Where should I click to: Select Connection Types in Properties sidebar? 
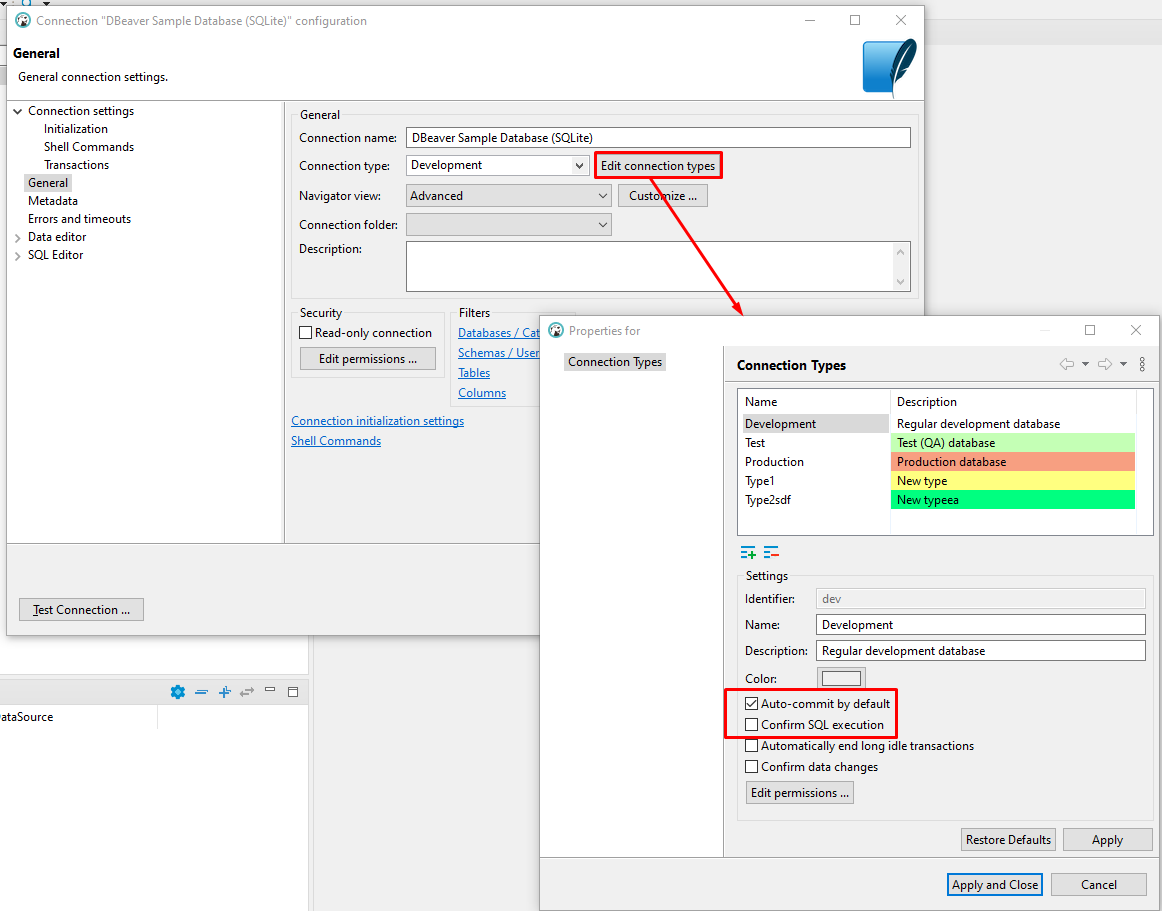tap(615, 362)
